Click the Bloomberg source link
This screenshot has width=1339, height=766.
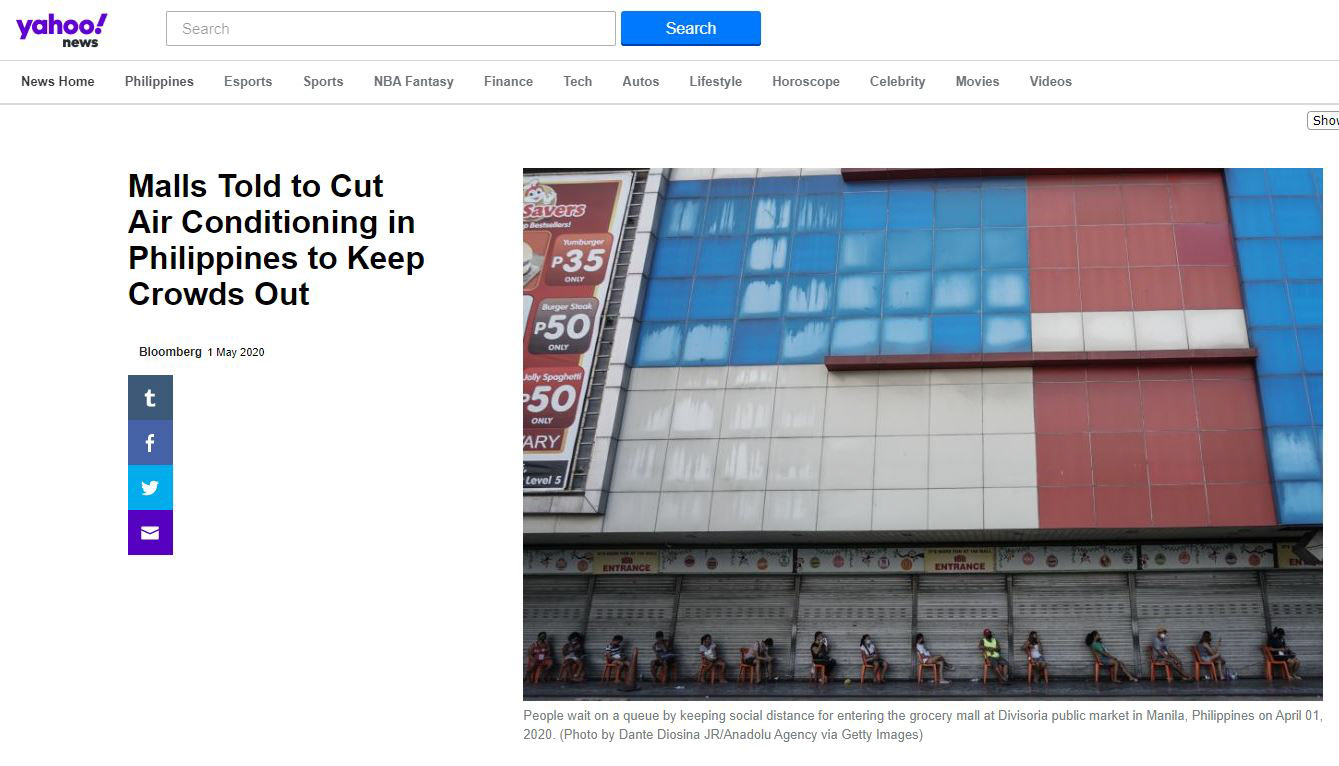(170, 352)
